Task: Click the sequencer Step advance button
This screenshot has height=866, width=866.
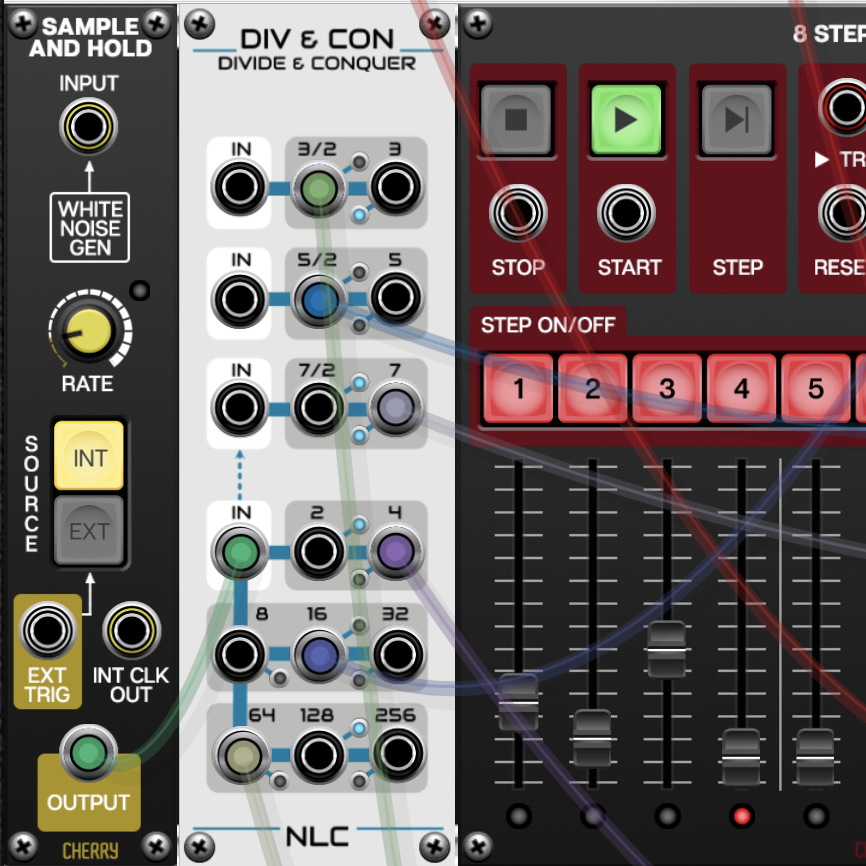Action: [736, 119]
